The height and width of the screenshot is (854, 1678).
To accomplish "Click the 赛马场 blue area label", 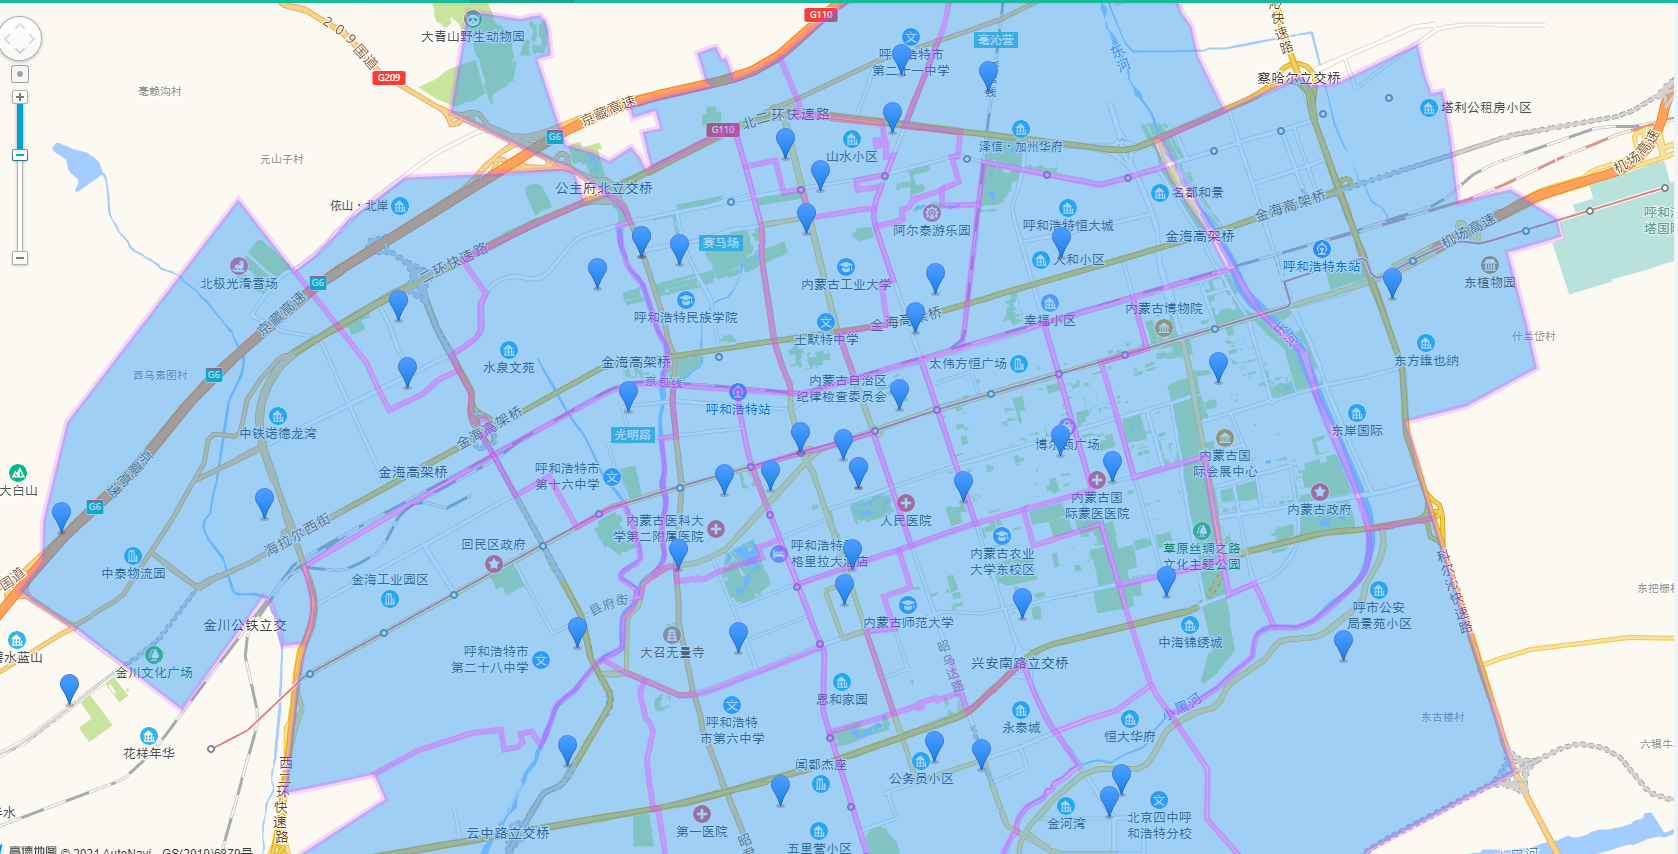I will pyautogui.click(x=720, y=243).
